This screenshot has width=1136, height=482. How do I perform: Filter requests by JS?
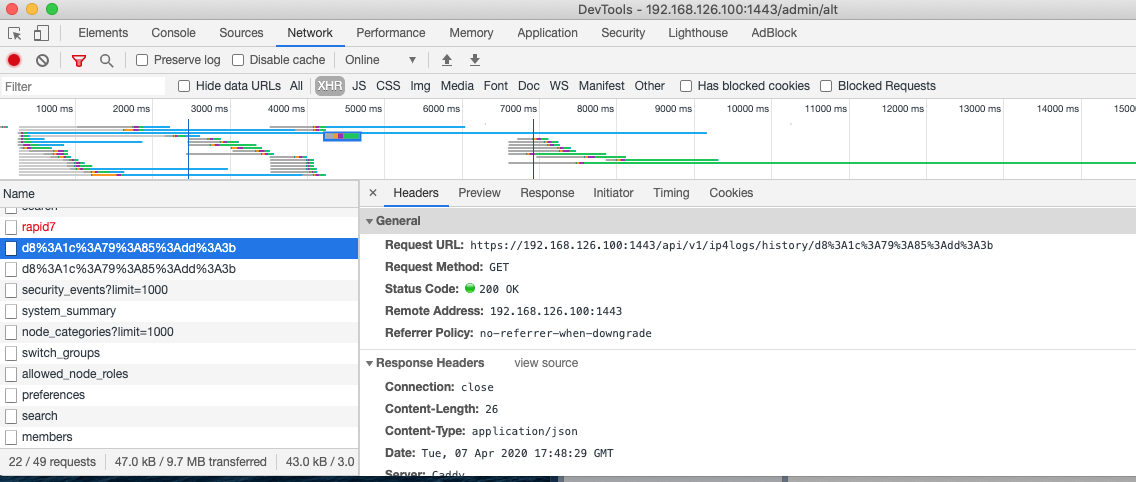point(359,86)
